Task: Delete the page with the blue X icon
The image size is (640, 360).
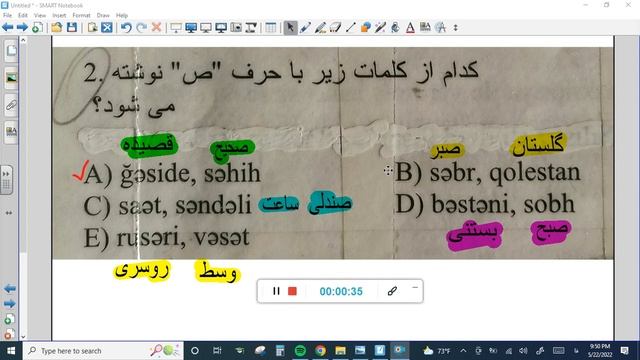Action: (107, 27)
